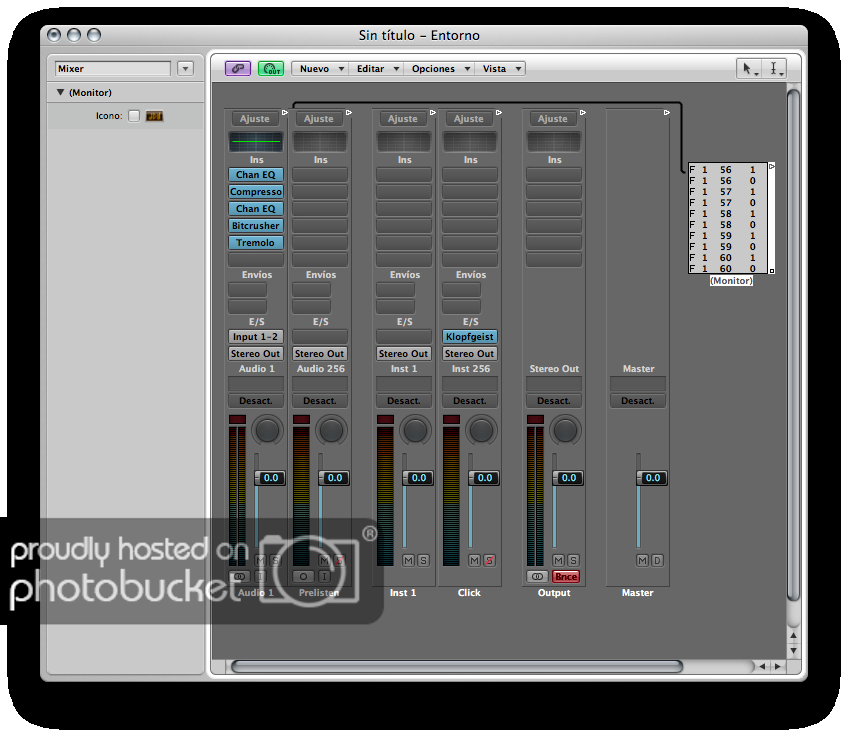Click the EQ thumbnail on Audio 1
Viewport: 848px width, 737px height.
[x=255, y=141]
